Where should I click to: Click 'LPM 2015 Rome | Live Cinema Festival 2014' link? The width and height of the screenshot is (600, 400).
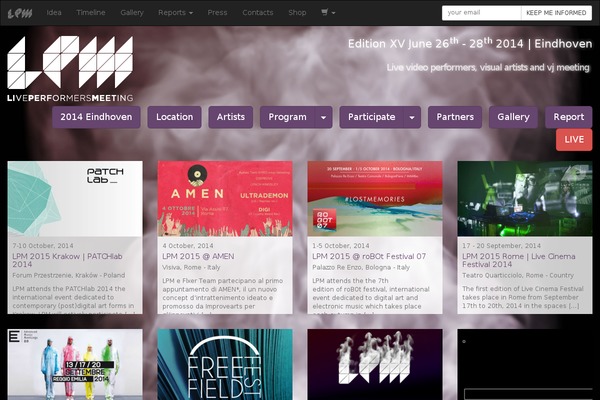[x=518, y=260]
